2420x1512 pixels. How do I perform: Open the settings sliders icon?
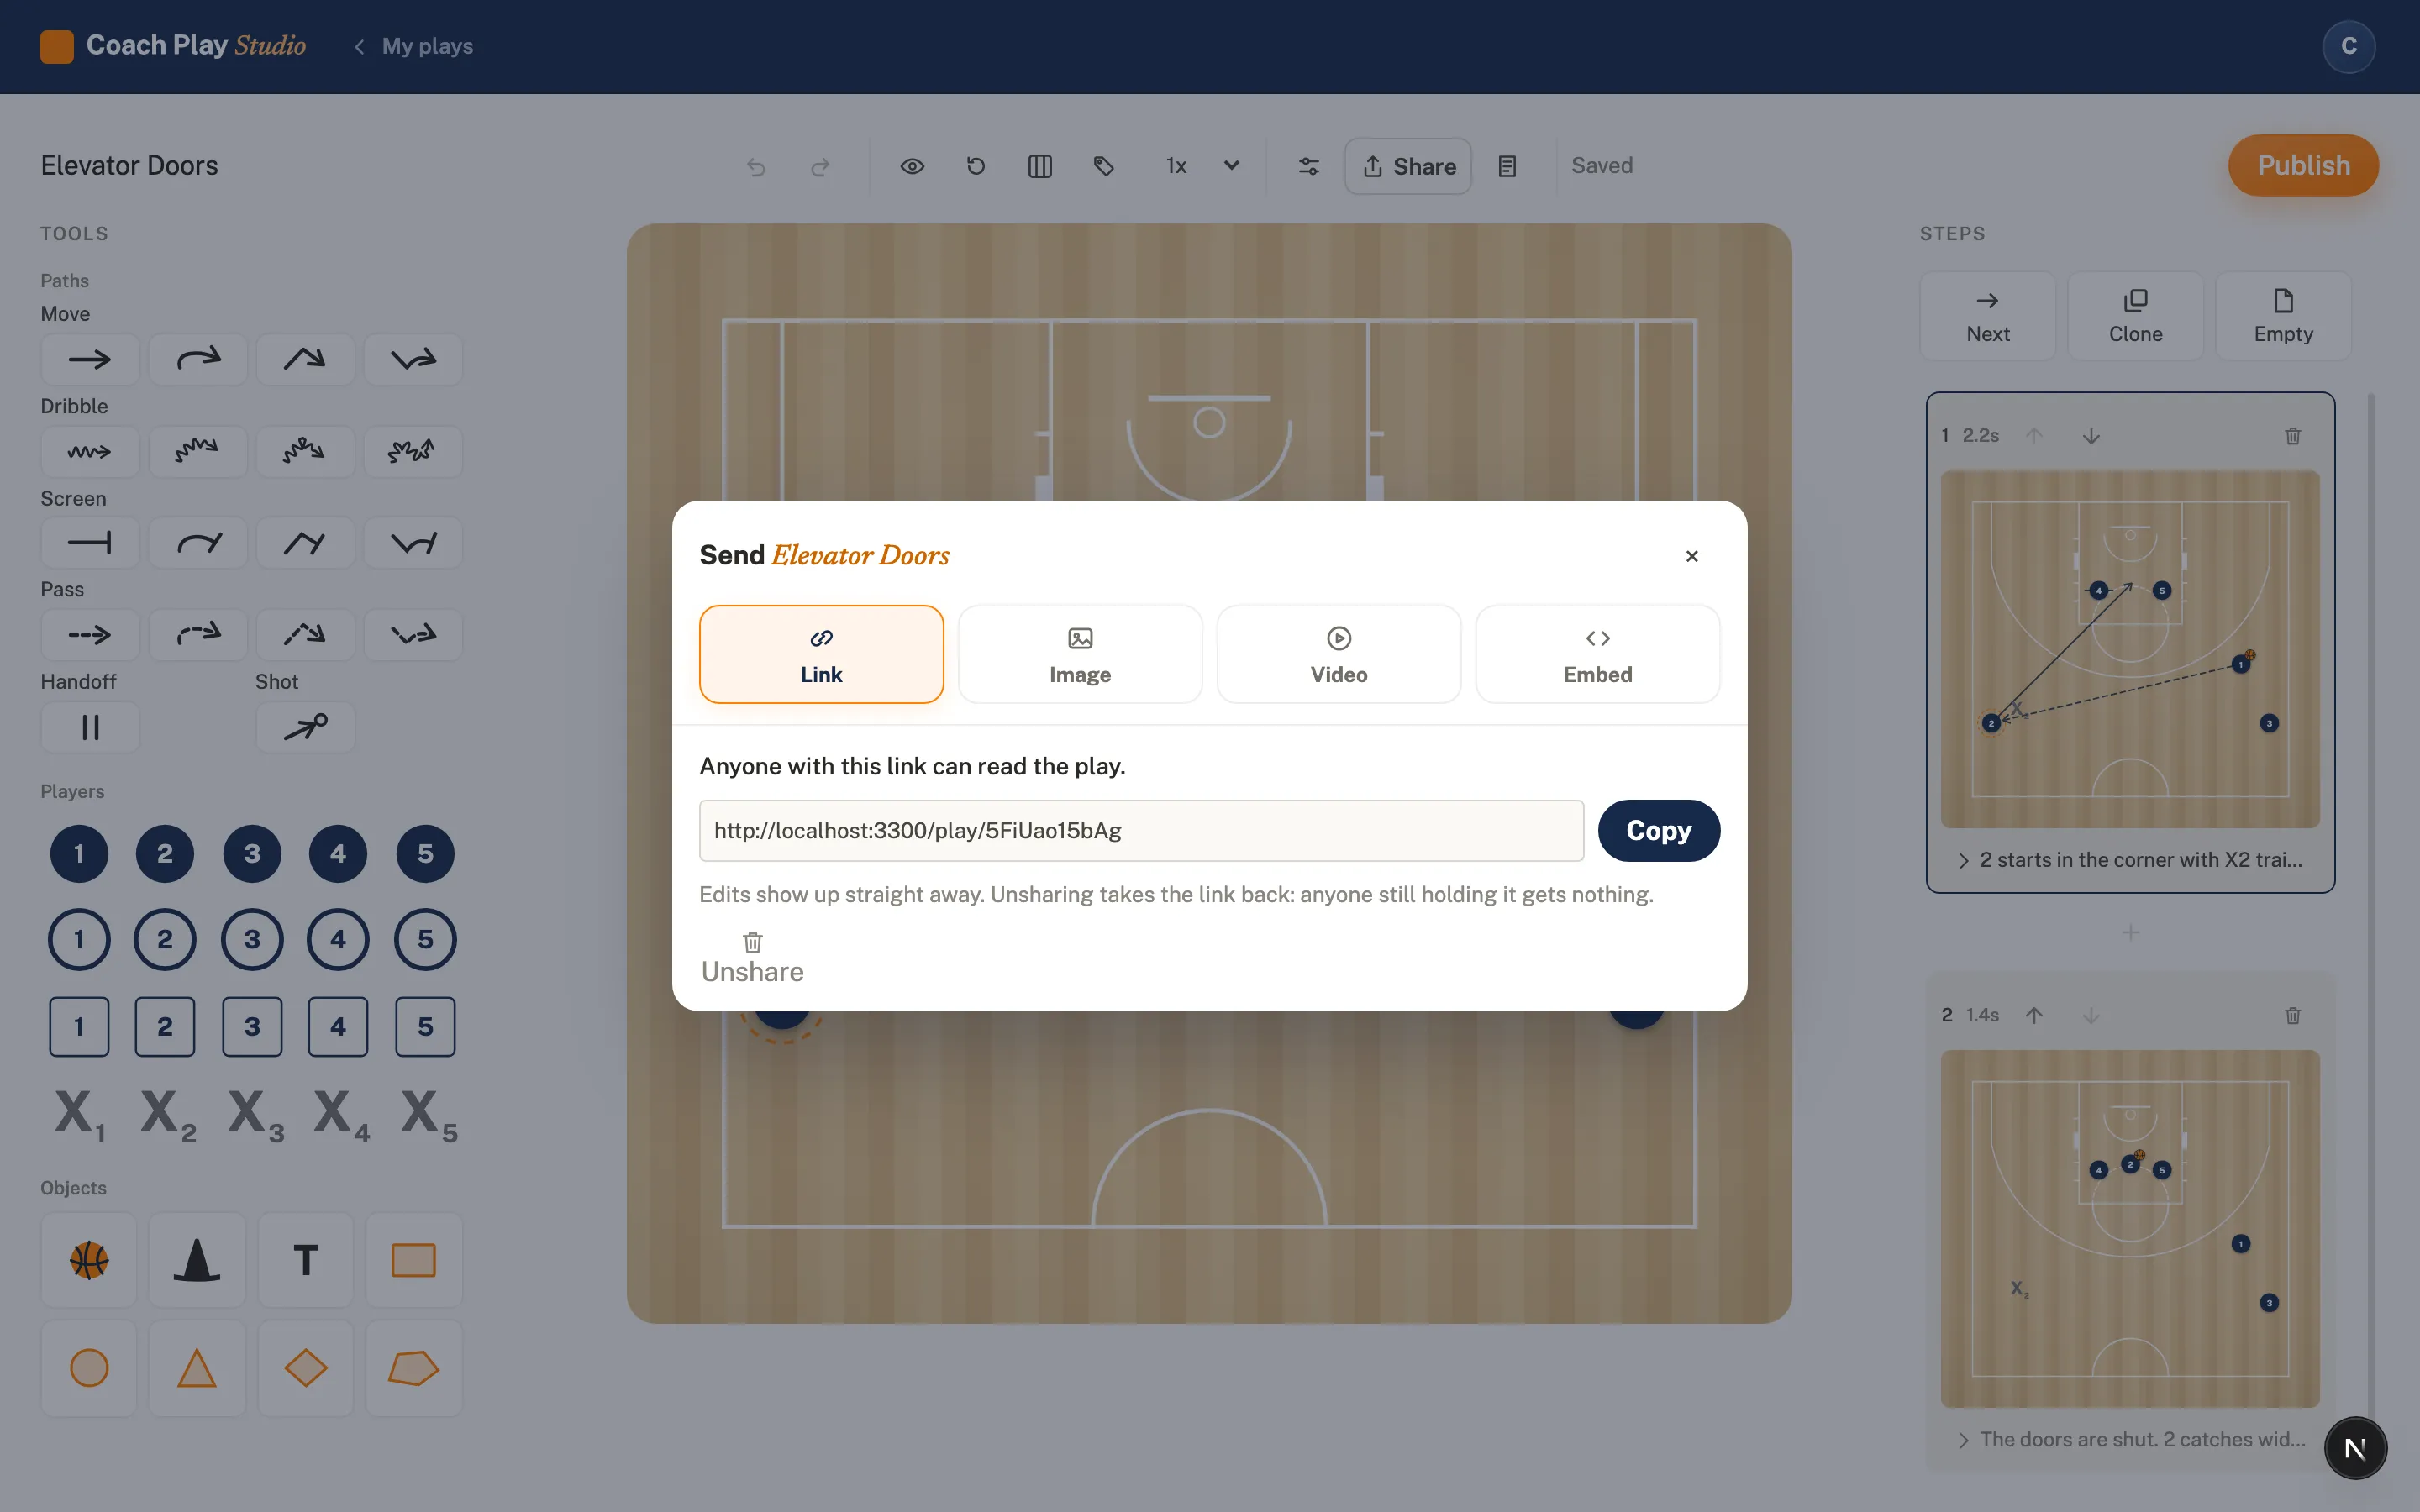(1309, 166)
